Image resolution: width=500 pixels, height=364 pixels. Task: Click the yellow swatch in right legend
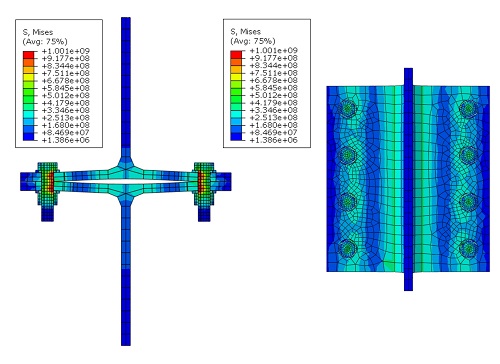(236, 77)
